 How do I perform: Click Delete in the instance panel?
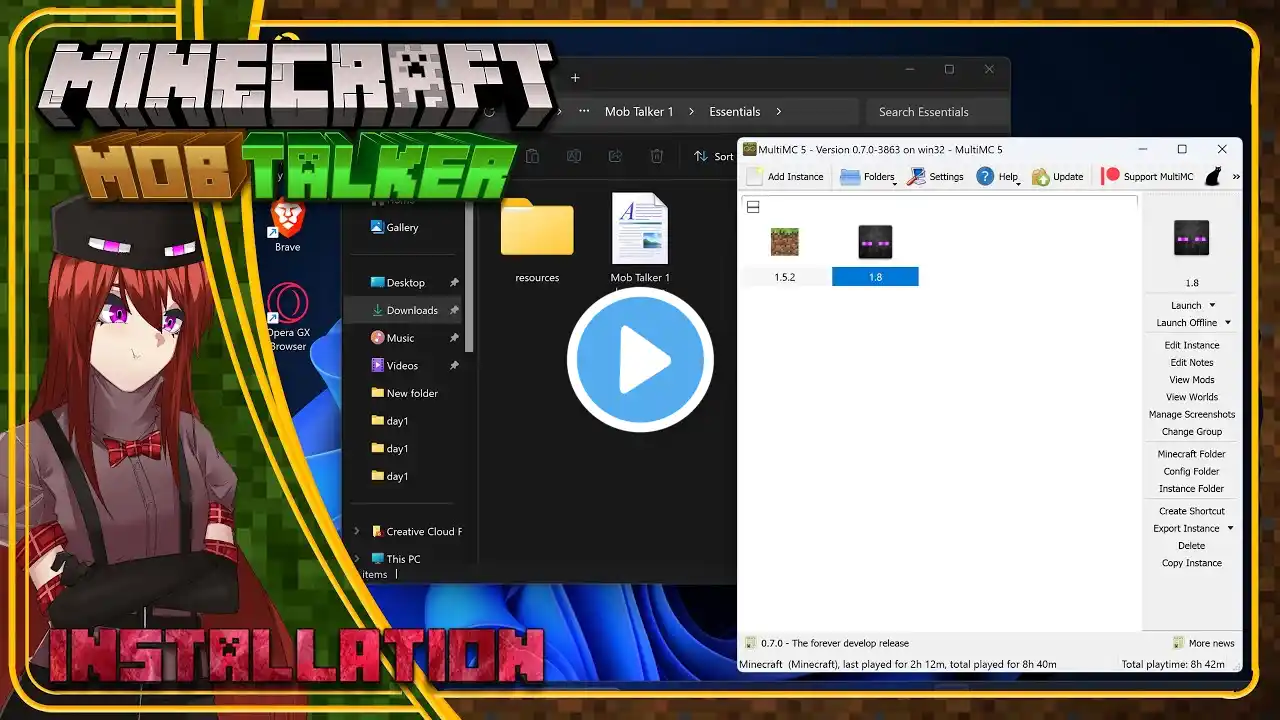pos(1192,546)
